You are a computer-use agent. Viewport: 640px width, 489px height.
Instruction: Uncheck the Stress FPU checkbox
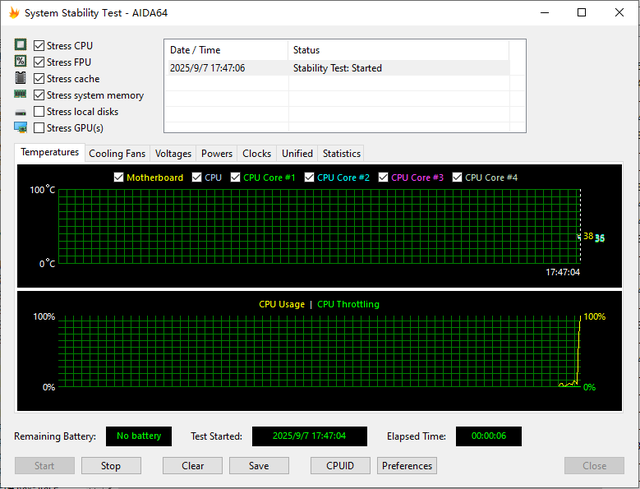point(39,62)
